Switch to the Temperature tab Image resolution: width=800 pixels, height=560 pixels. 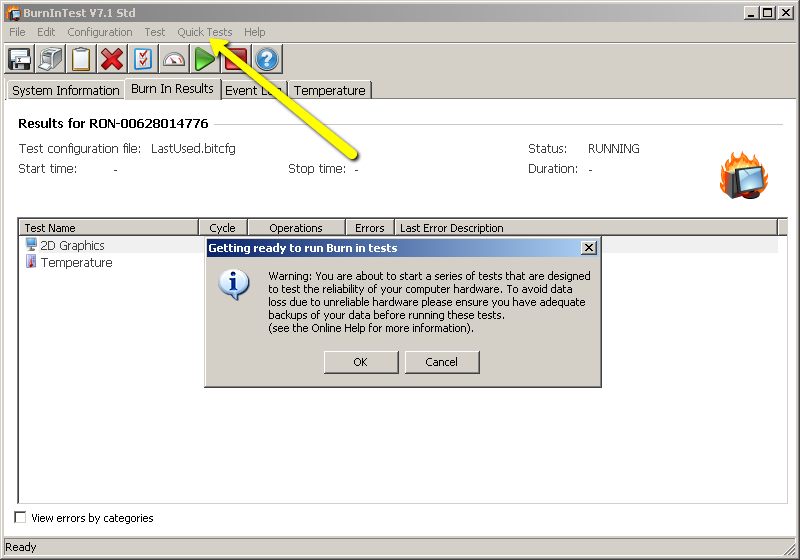coord(330,90)
